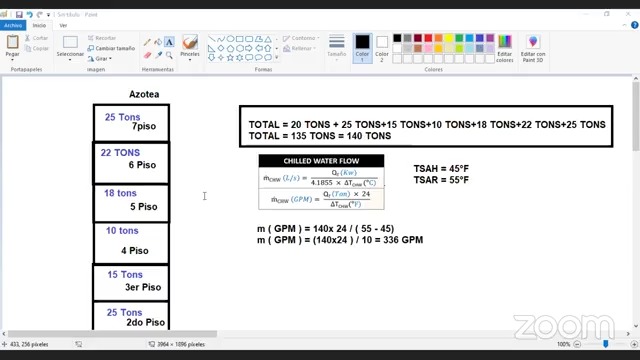This screenshot has height=360, width=640.
Task: Click the Copiar button
Action: 37,49
